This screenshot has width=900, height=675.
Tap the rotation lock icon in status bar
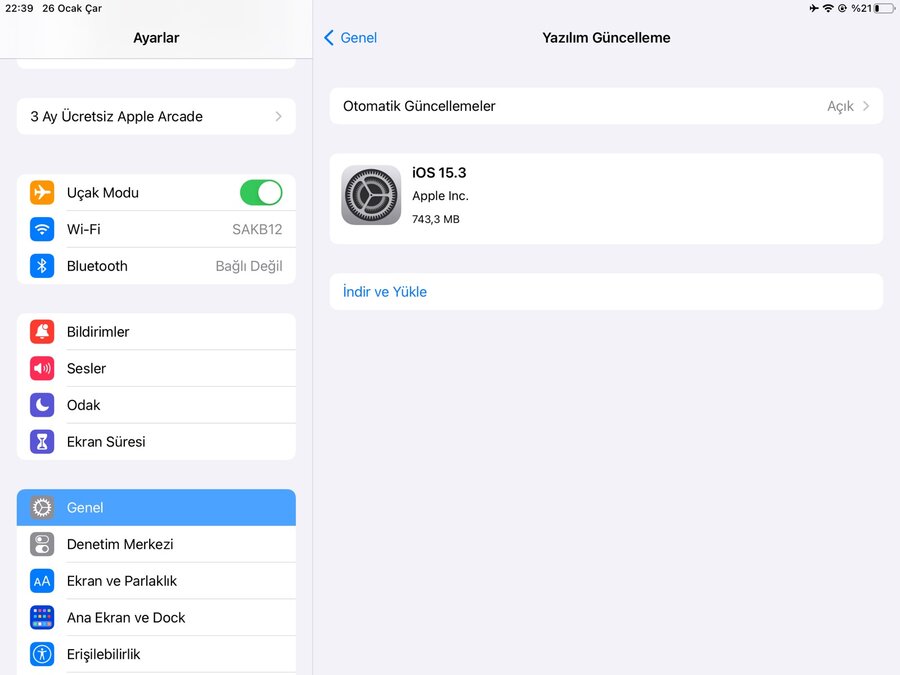[842, 8]
